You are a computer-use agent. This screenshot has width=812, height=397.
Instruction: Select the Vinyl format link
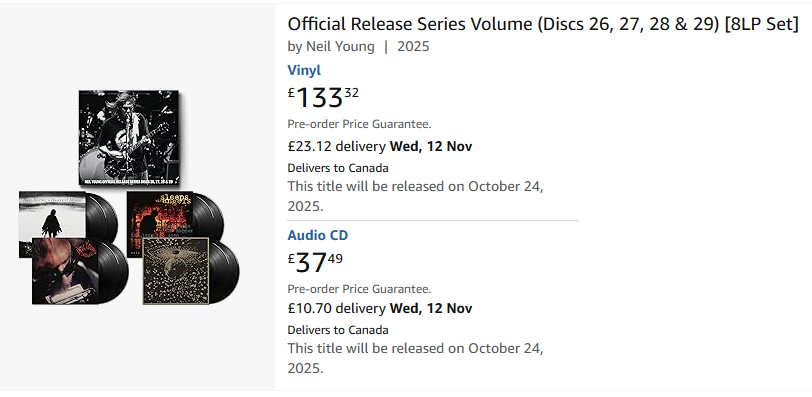(304, 70)
